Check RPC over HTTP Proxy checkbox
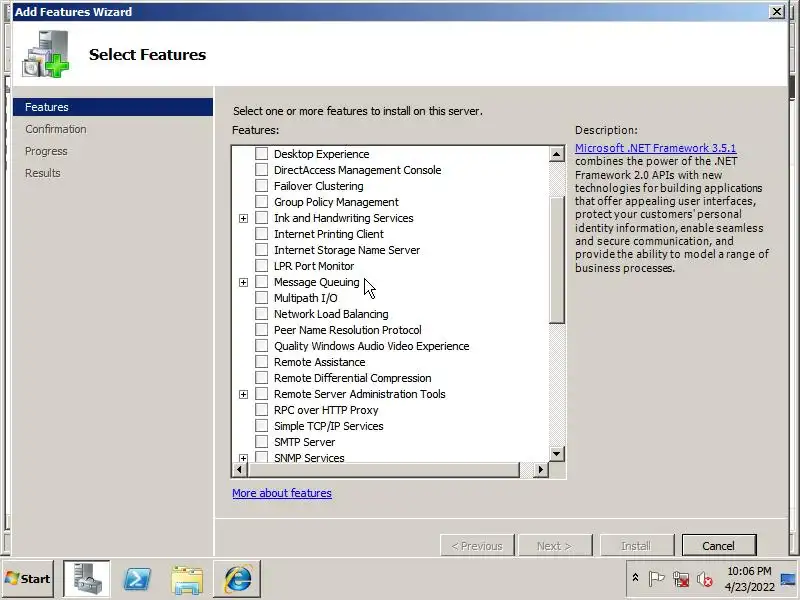Viewport: 800px width, 600px height. click(261, 410)
